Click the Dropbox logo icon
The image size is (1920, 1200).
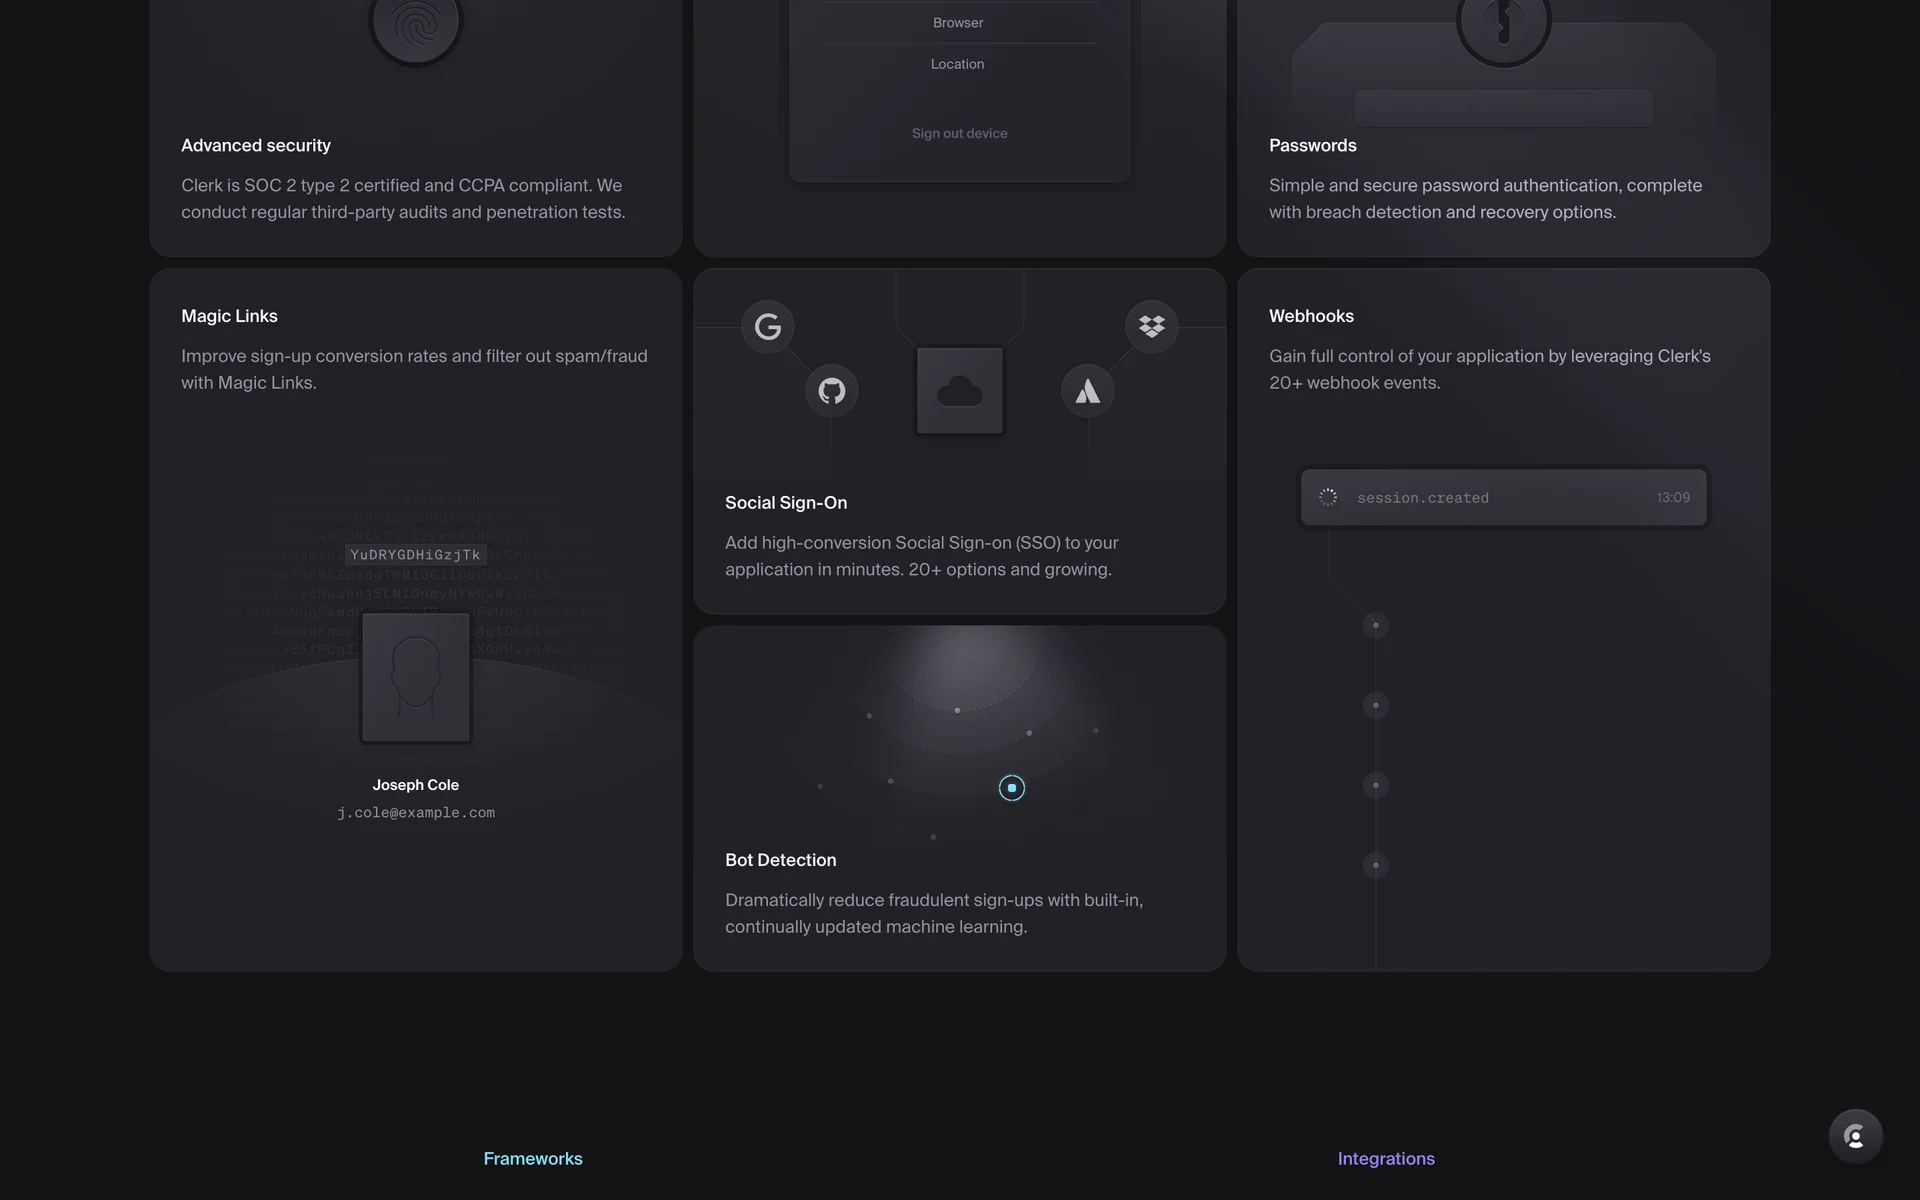click(1151, 326)
